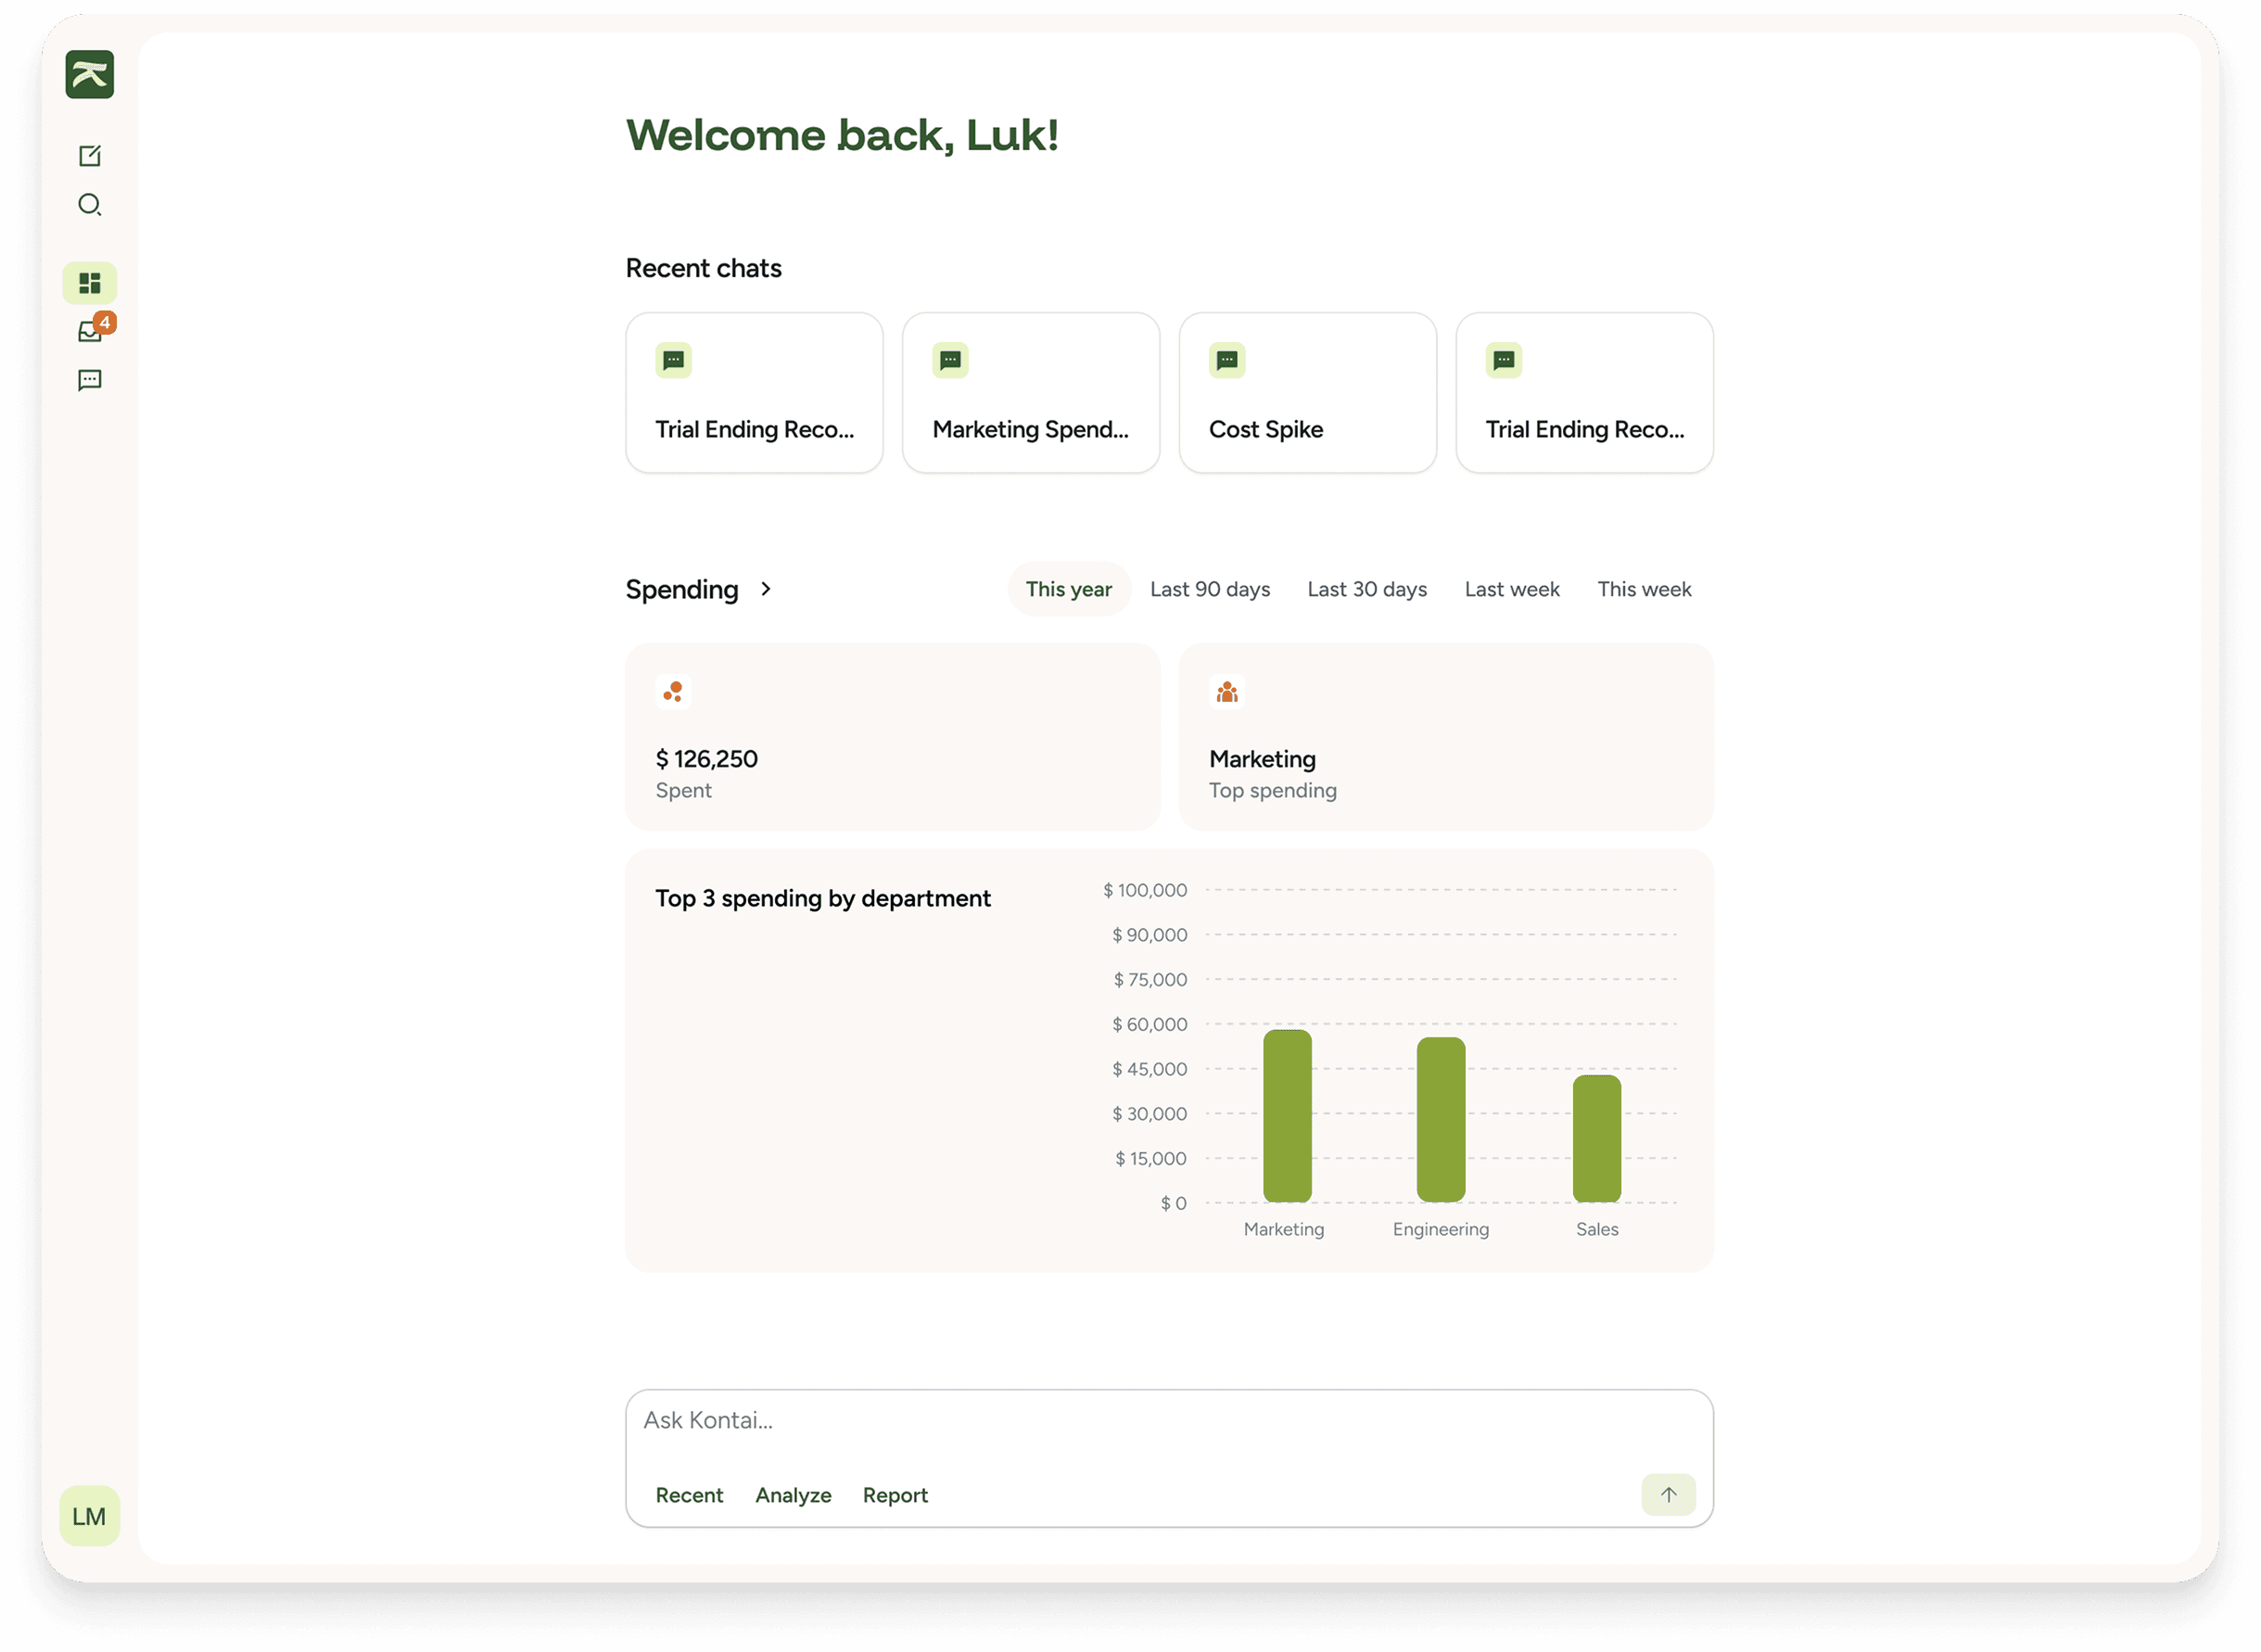Viewport: 2261px width, 1652px height.
Task: Open Marketing Spend chat card
Action: pyautogui.click(x=1030, y=393)
